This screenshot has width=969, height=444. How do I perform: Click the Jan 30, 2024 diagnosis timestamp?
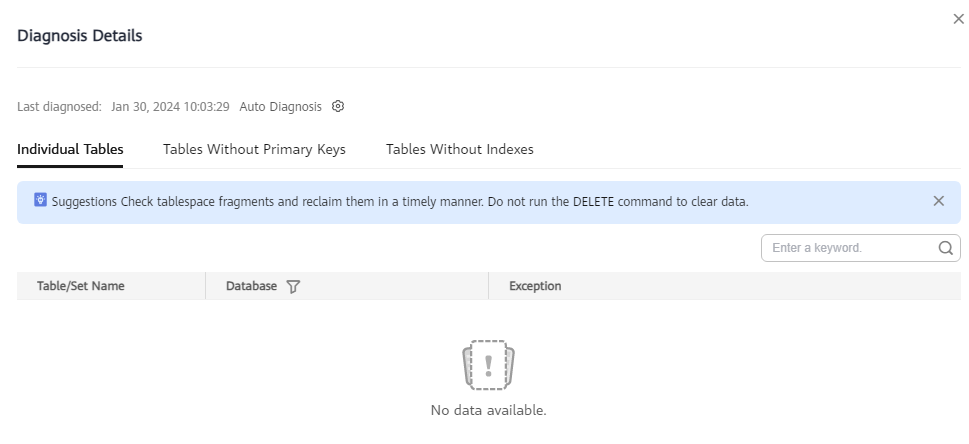pyautogui.click(x=170, y=107)
